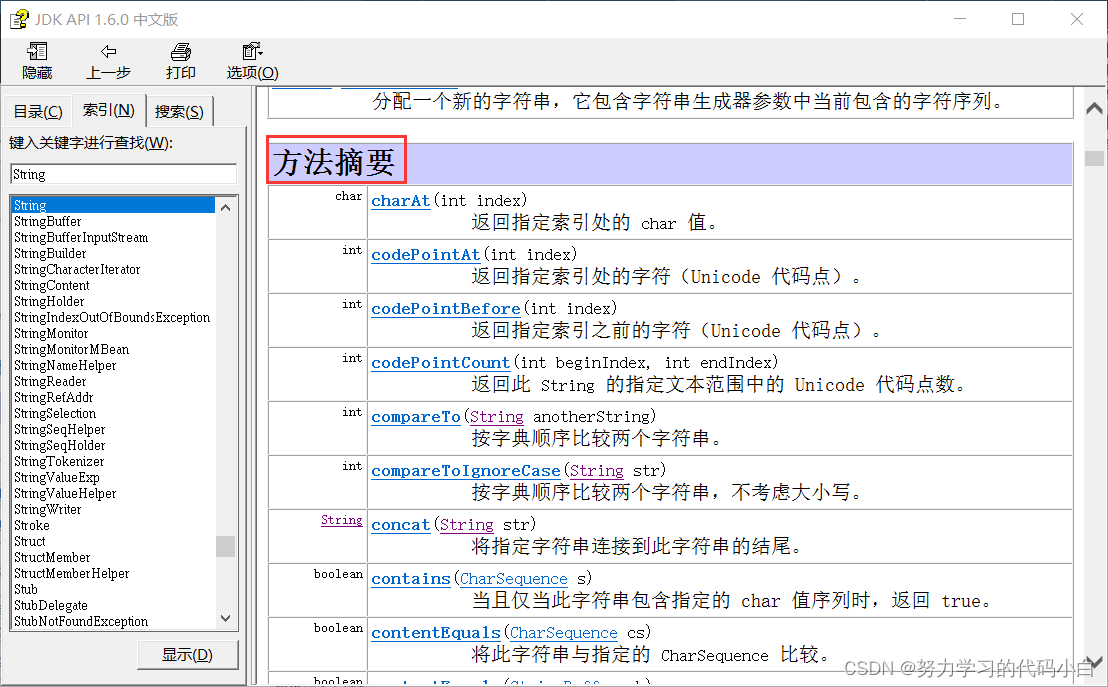This screenshot has width=1108, height=687.
Task: Select StringTokenizer index entry
Action: pos(59,462)
